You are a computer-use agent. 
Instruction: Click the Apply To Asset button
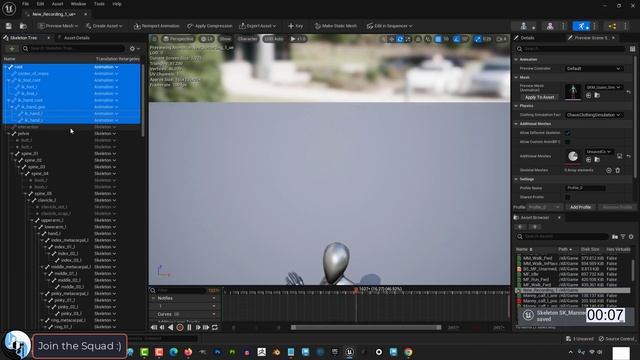point(539,97)
